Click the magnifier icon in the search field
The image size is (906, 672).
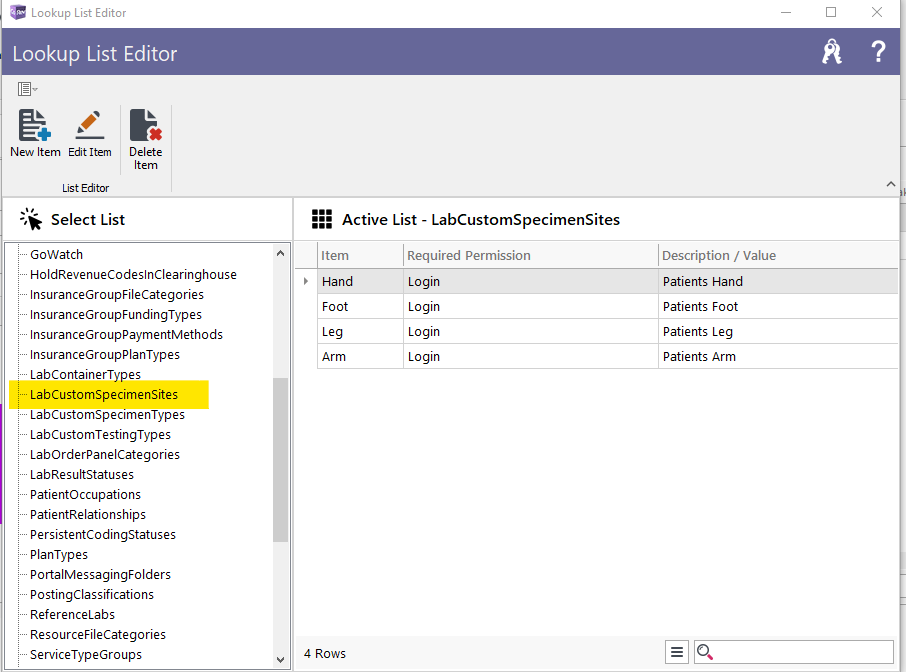click(x=705, y=652)
